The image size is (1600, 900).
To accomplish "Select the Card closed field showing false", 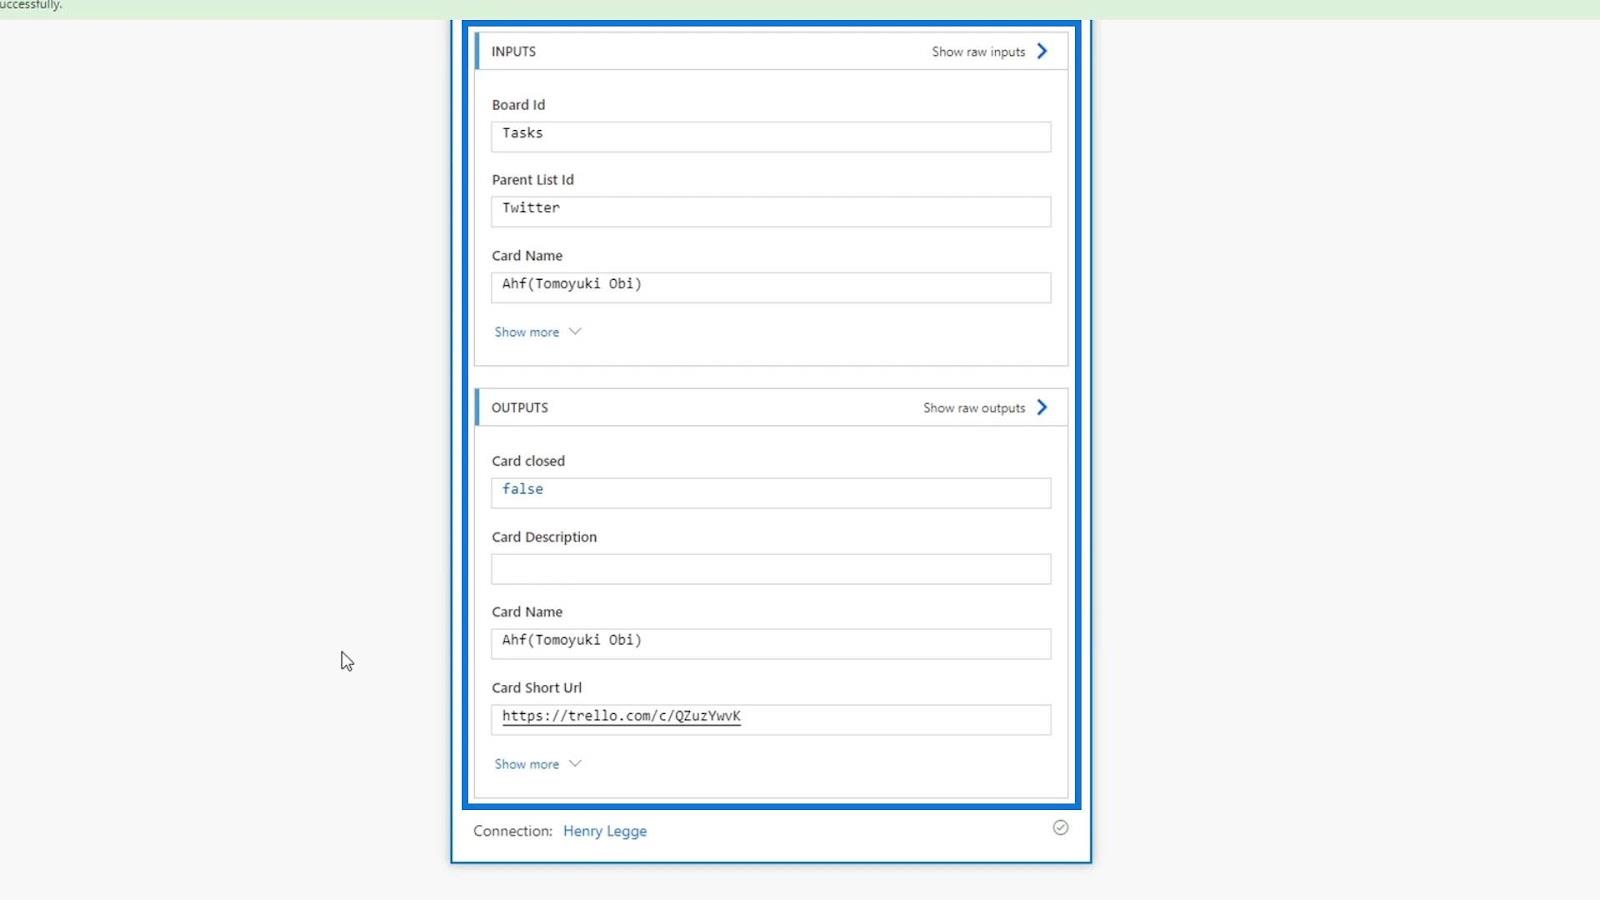I will coord(771,493).
